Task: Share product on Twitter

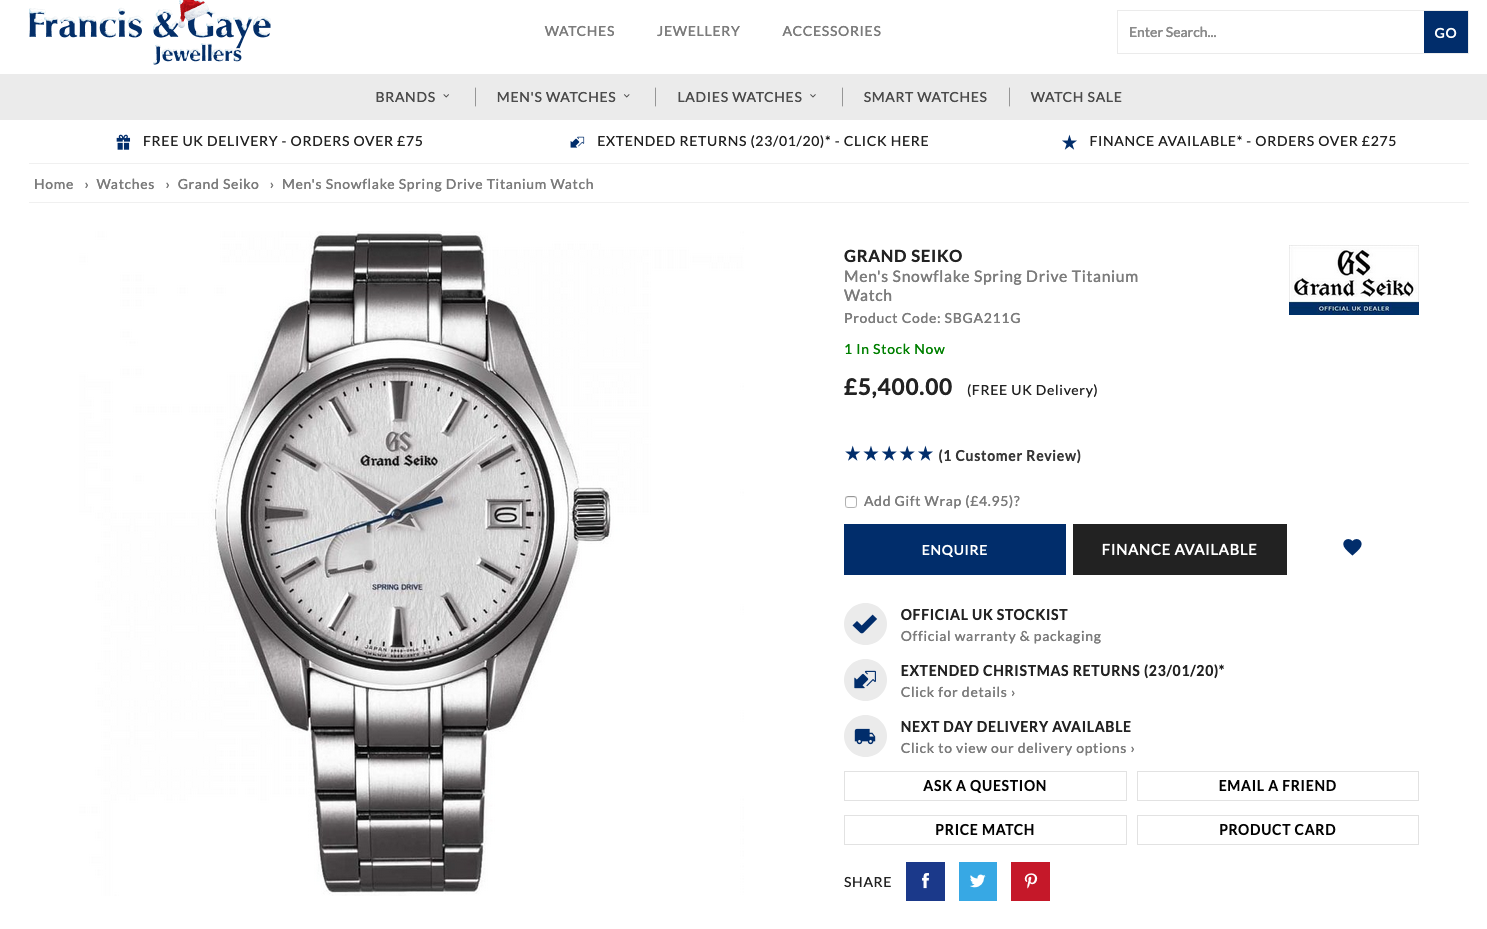Action: [x=977, y=881]
